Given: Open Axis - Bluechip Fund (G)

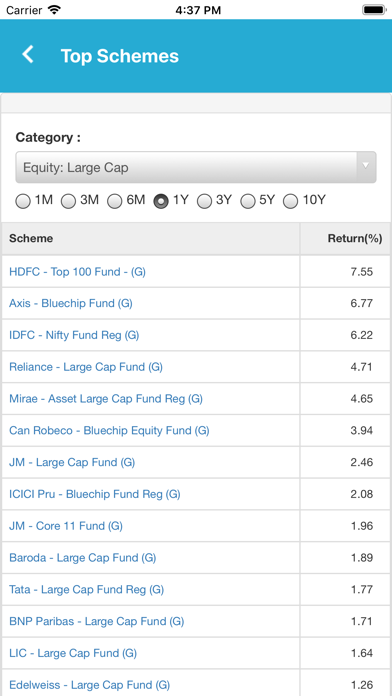Looking at the screenshot, I should coord(71,304).
